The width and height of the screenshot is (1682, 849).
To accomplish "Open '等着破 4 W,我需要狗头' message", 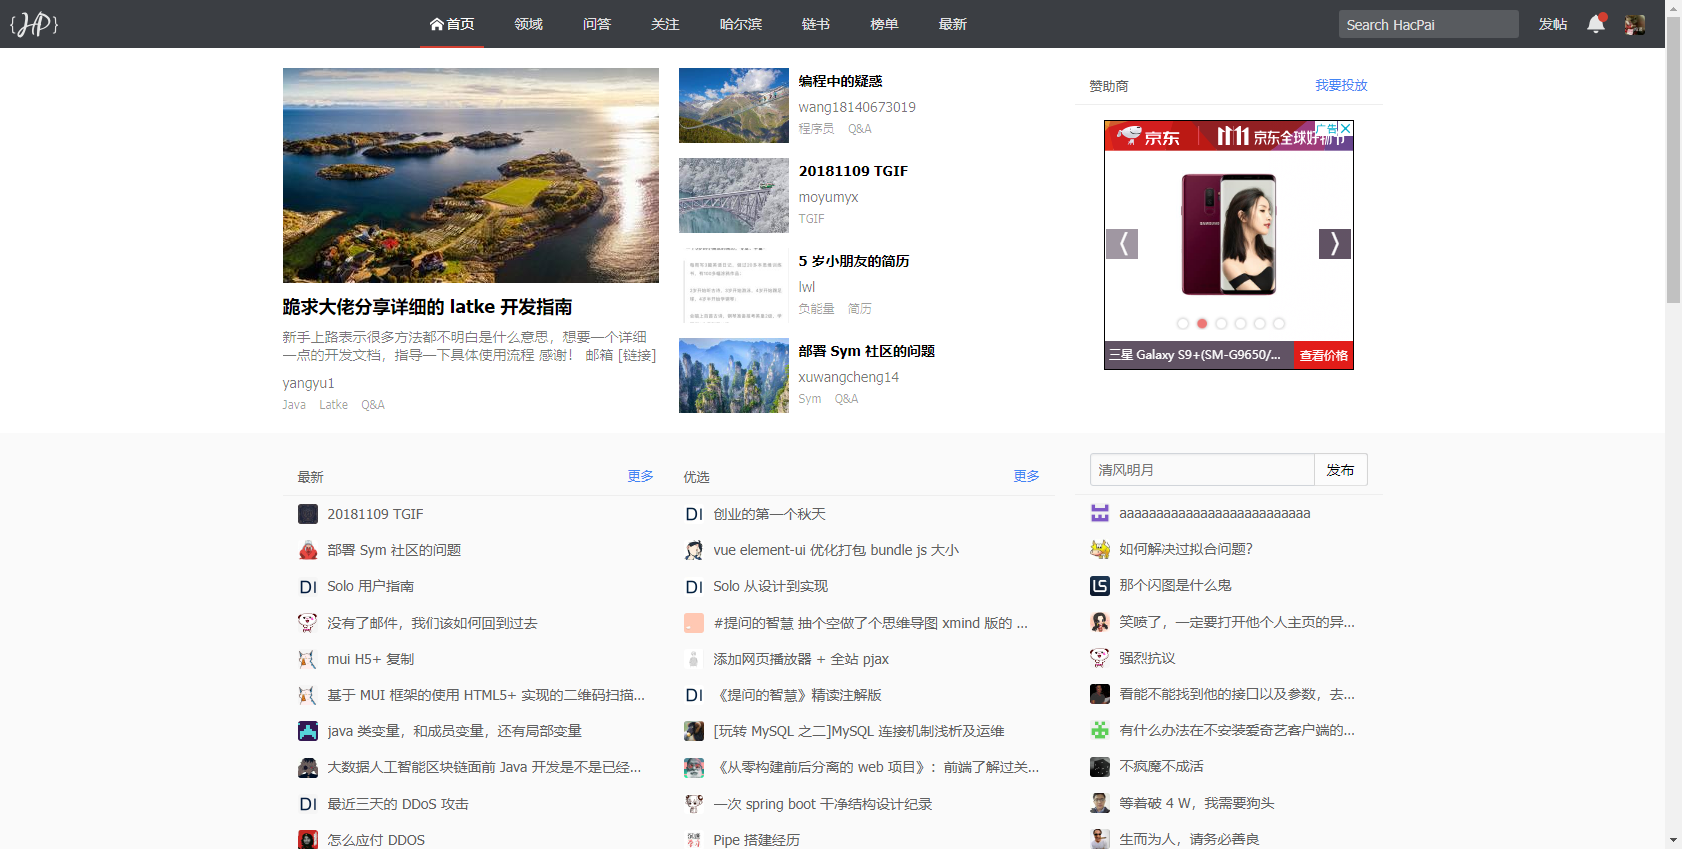I will 1197,803.
